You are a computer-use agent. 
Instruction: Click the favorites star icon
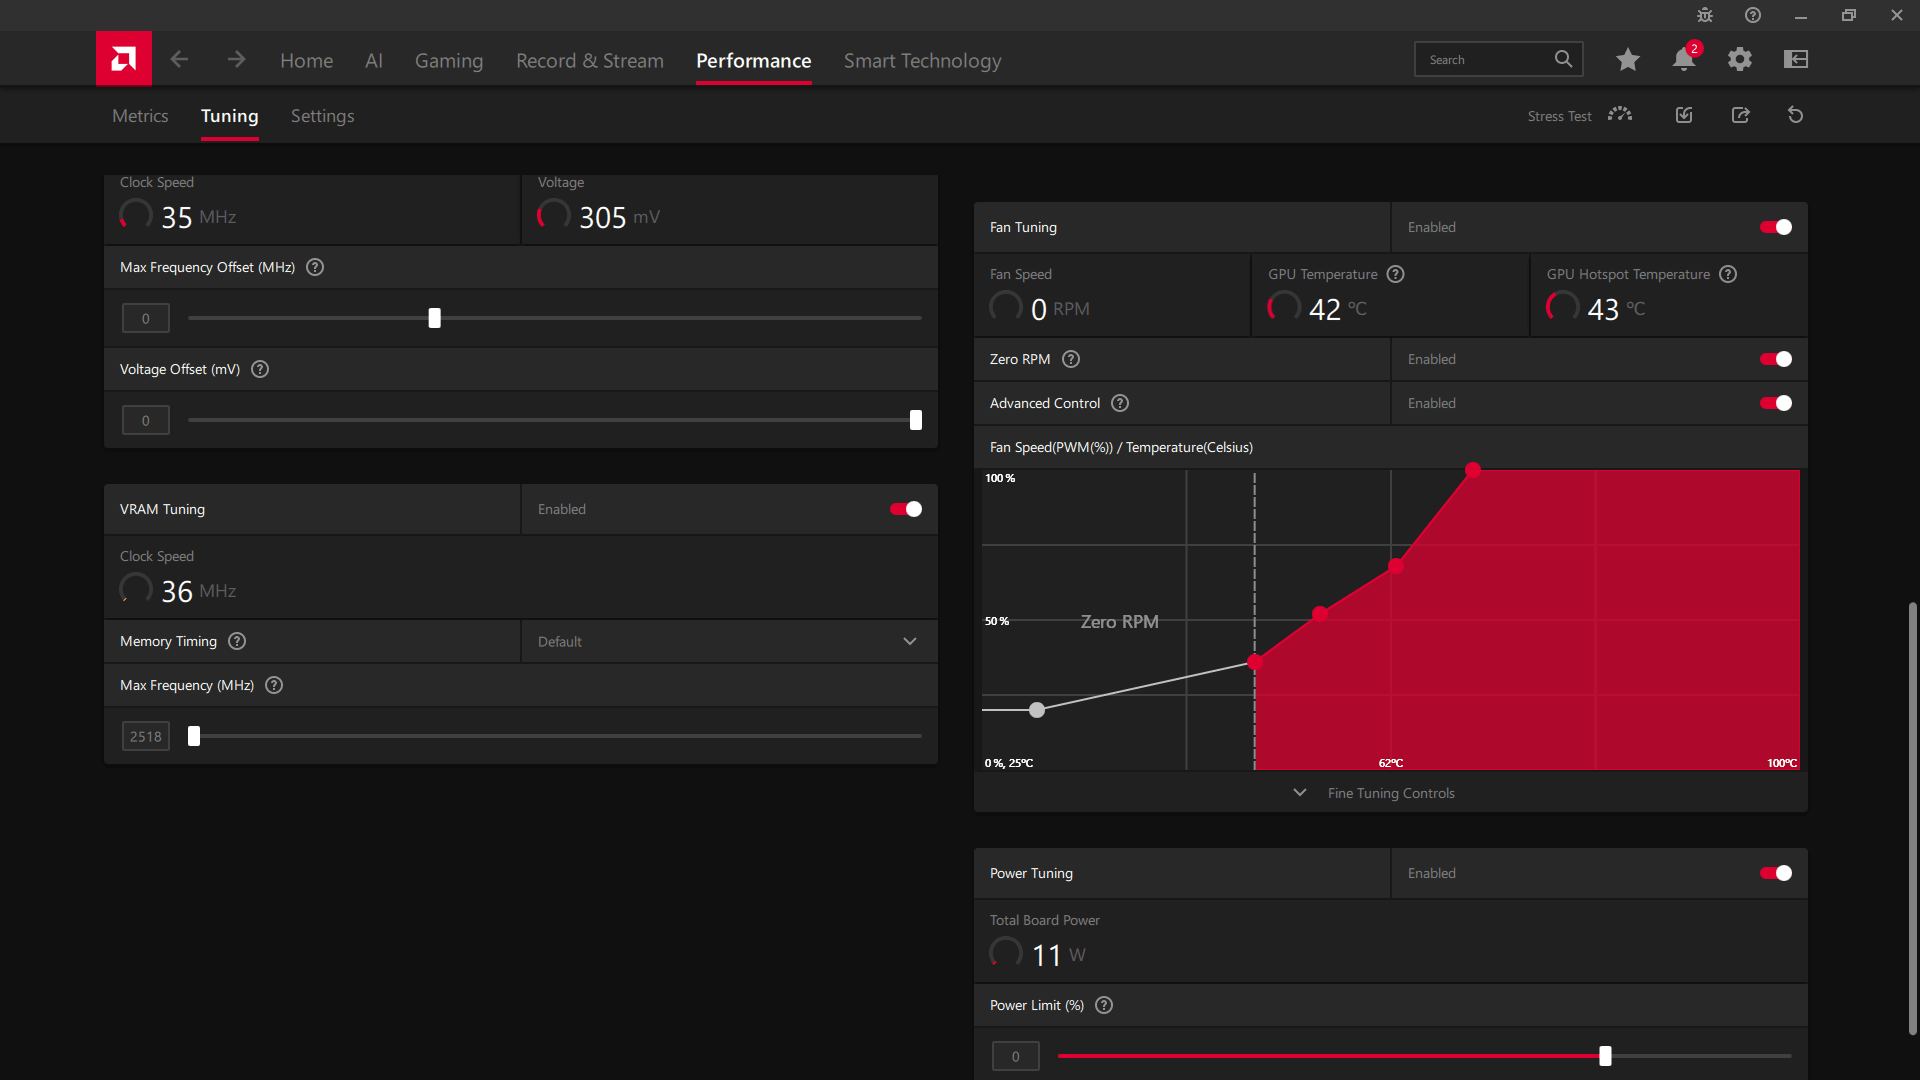click(x=1627, y=59)
